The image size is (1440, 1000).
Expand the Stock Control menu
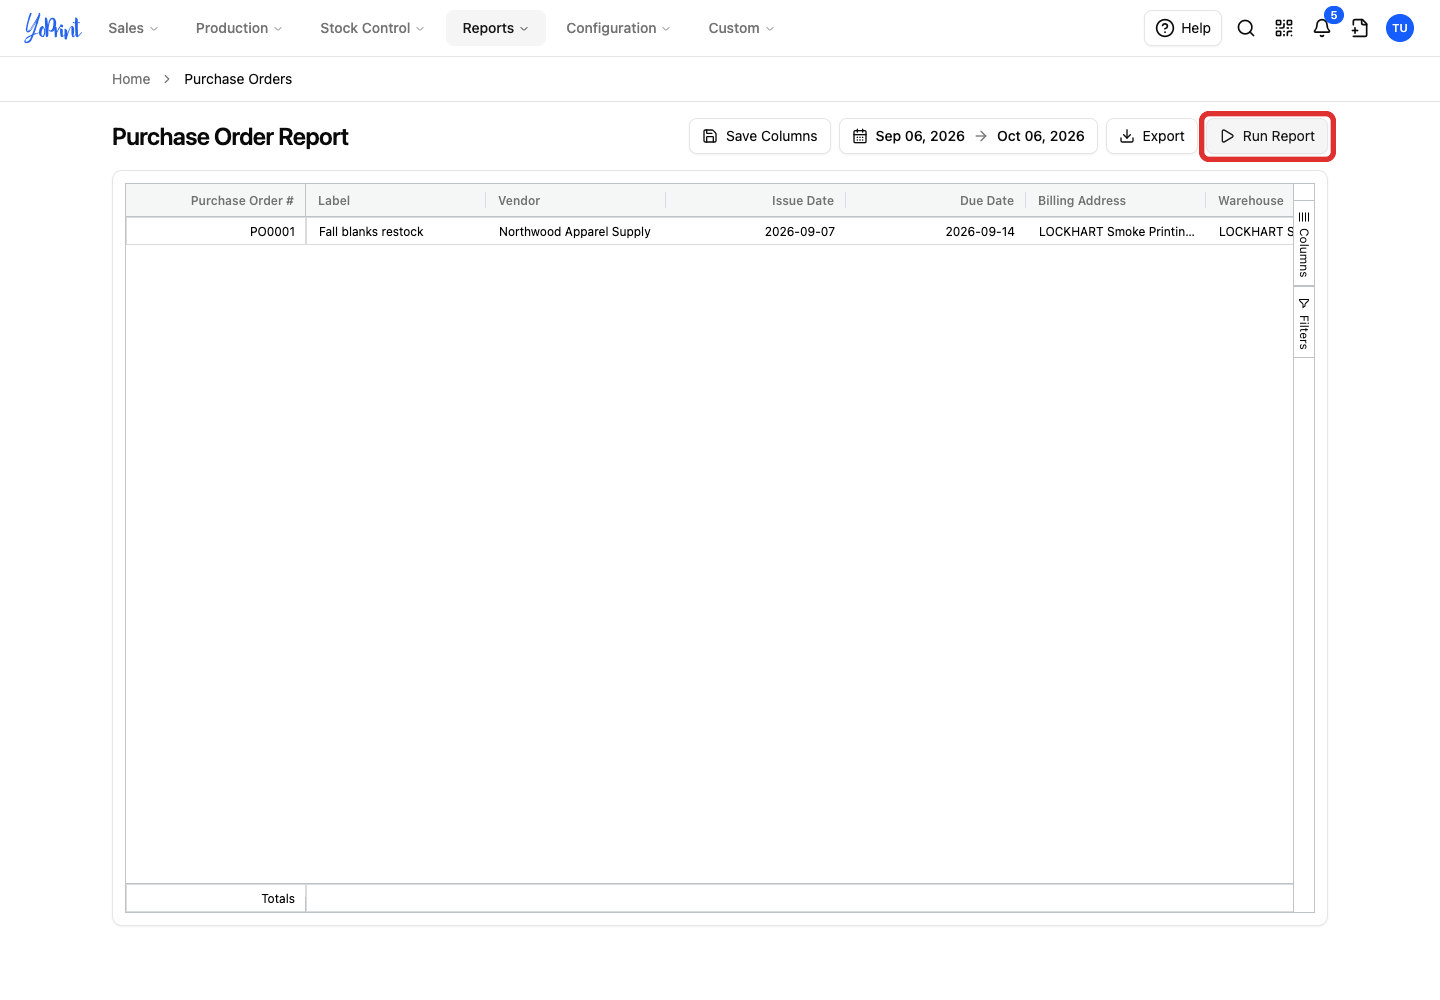point(372,28)
